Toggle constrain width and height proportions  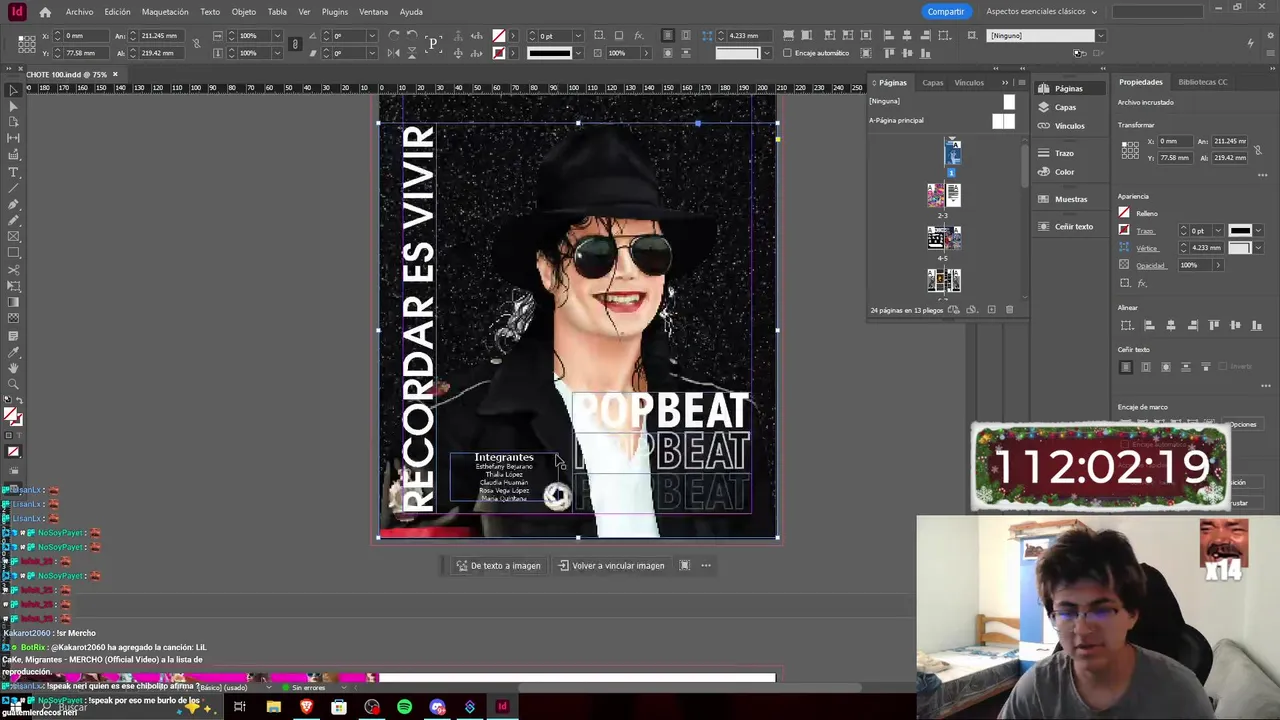pos(196,44)
